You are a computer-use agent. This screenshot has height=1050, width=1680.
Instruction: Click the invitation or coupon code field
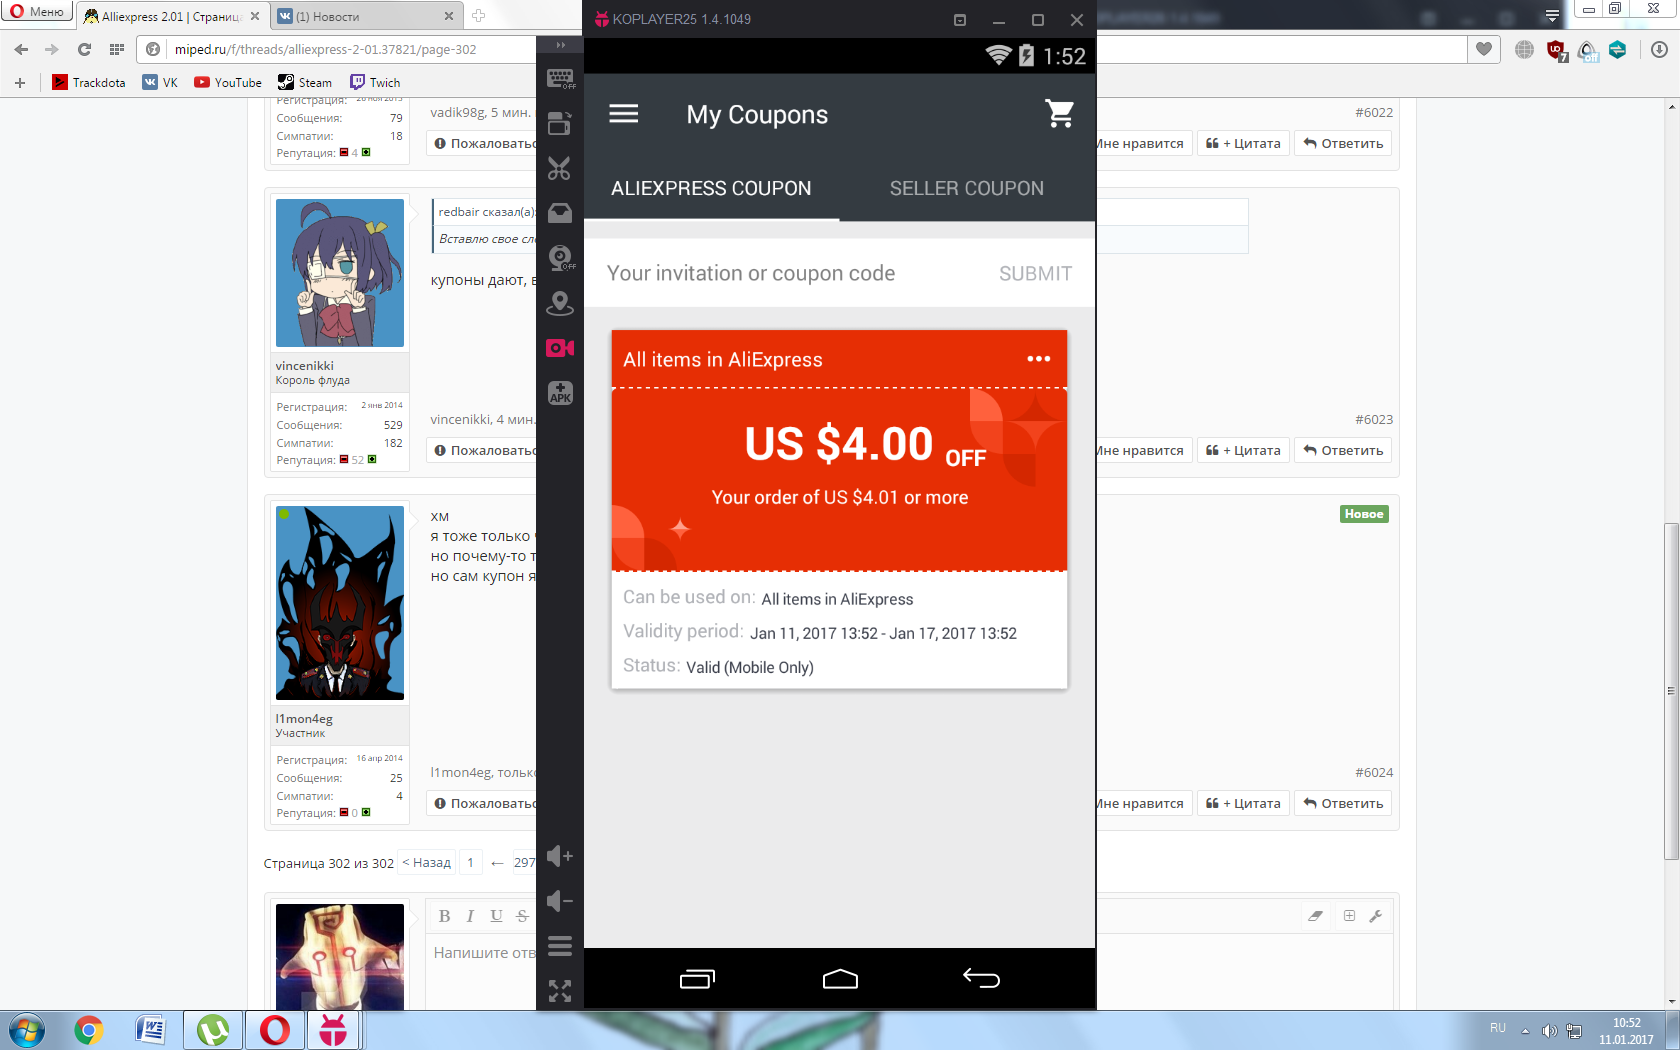(751, 273)
